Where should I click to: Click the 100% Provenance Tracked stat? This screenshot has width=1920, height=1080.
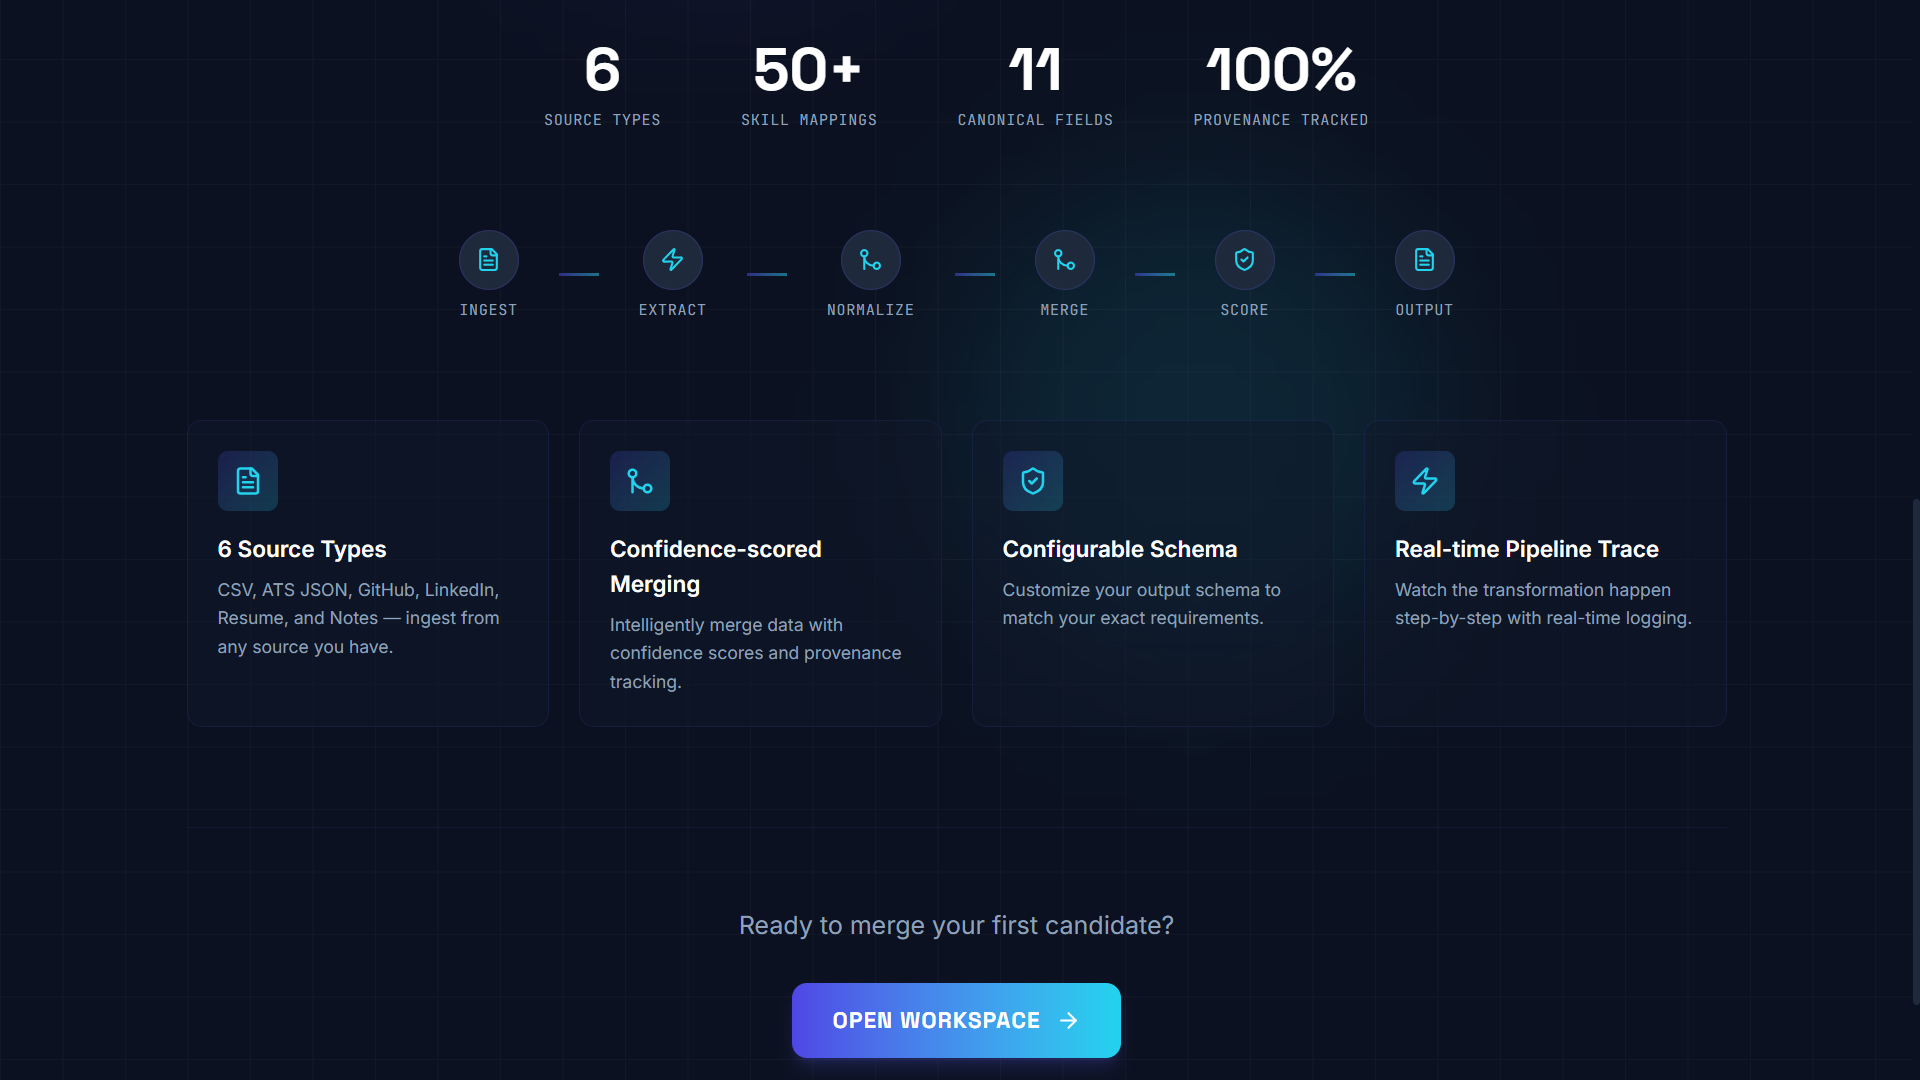1280,85
